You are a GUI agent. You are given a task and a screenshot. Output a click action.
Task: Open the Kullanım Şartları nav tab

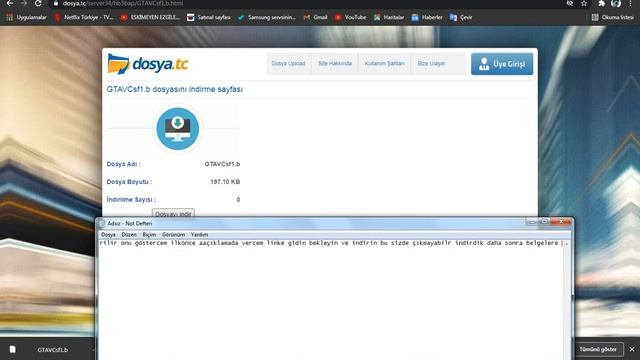[384, 64]
